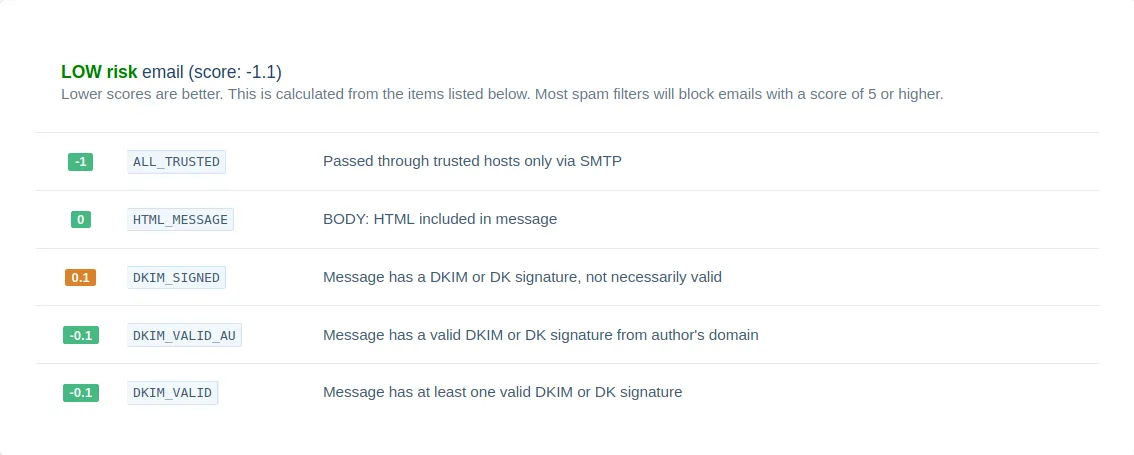Screen dimensions: 1134x455
Task: Click "BODY: HTML included in message" description
Action: (x=439, y=219)
